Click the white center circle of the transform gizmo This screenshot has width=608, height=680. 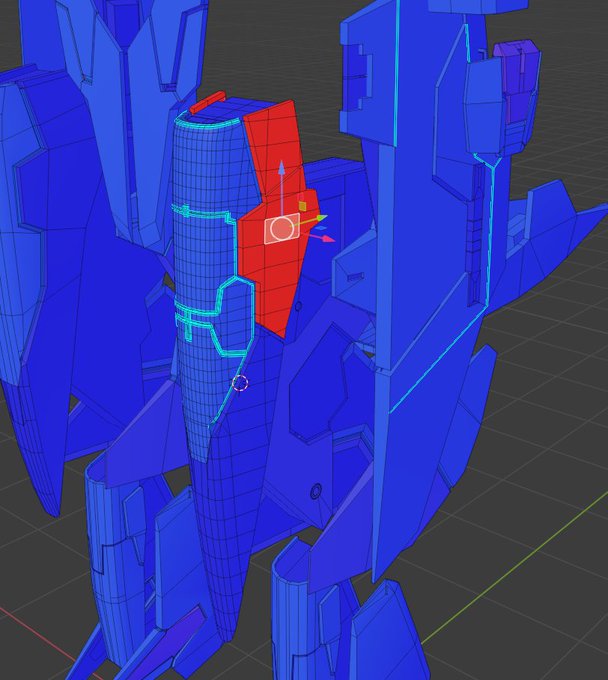coord(281,229)
